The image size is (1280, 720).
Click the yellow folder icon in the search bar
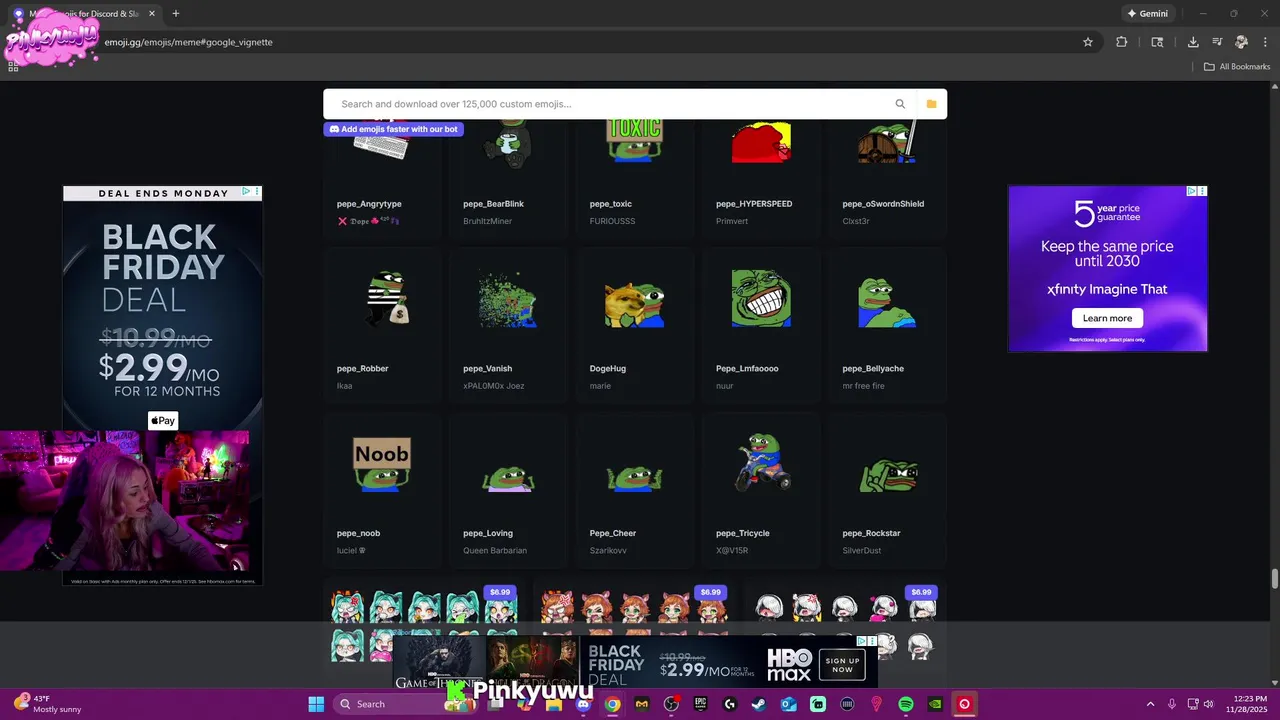coord(931,104)
